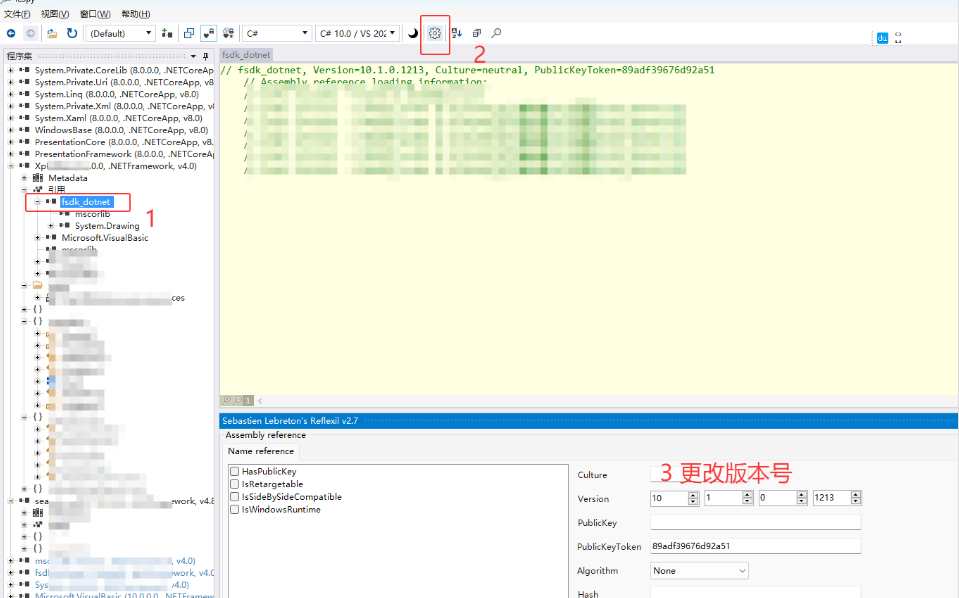The height and width of the screenshot is (598, 959).
Task: Select the Name reference tab
Action: coord(261,451)
